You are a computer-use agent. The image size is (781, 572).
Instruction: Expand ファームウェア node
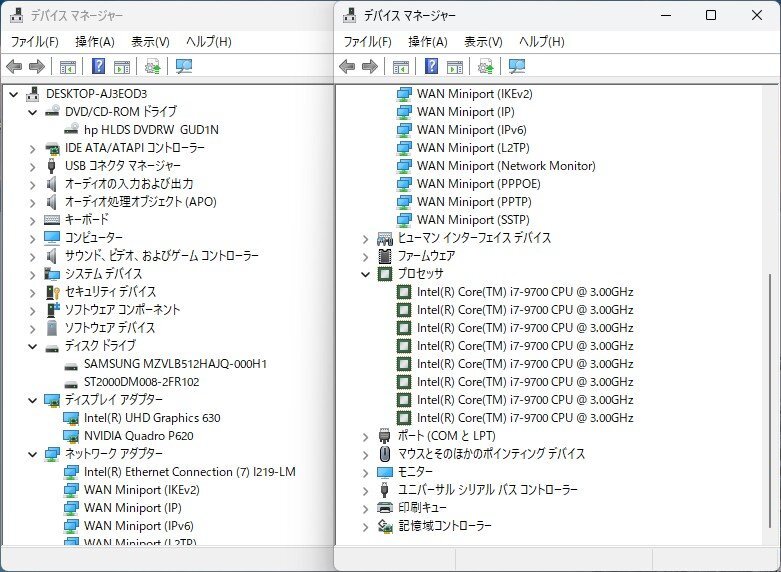(x=366, y=257)
